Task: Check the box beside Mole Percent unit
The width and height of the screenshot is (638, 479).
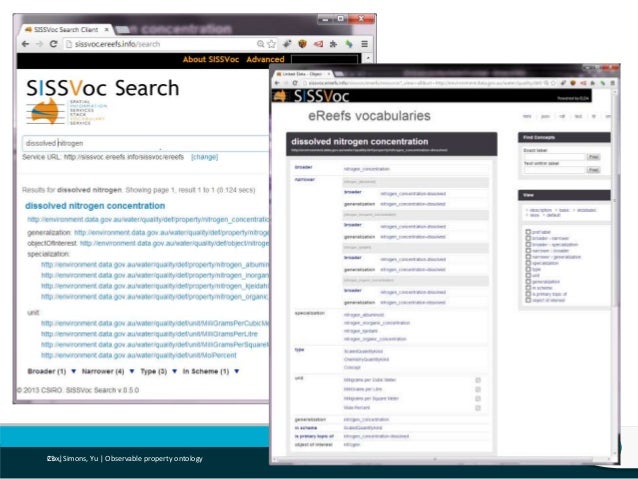Action: 478,408
